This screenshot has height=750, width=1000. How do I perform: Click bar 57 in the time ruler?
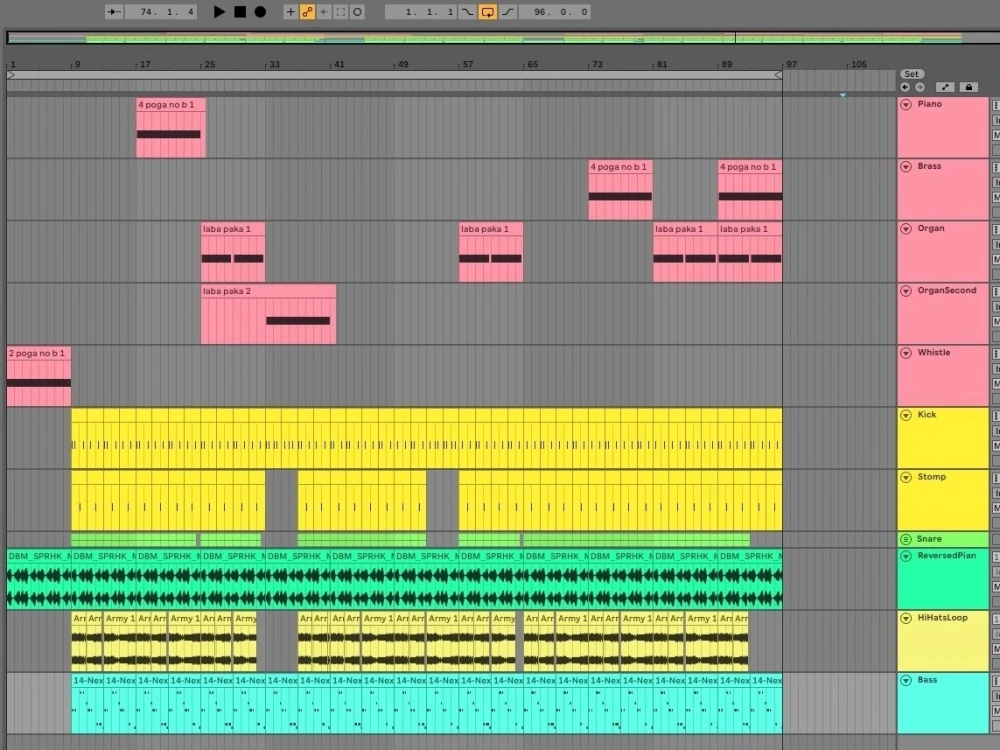[467, 64]
